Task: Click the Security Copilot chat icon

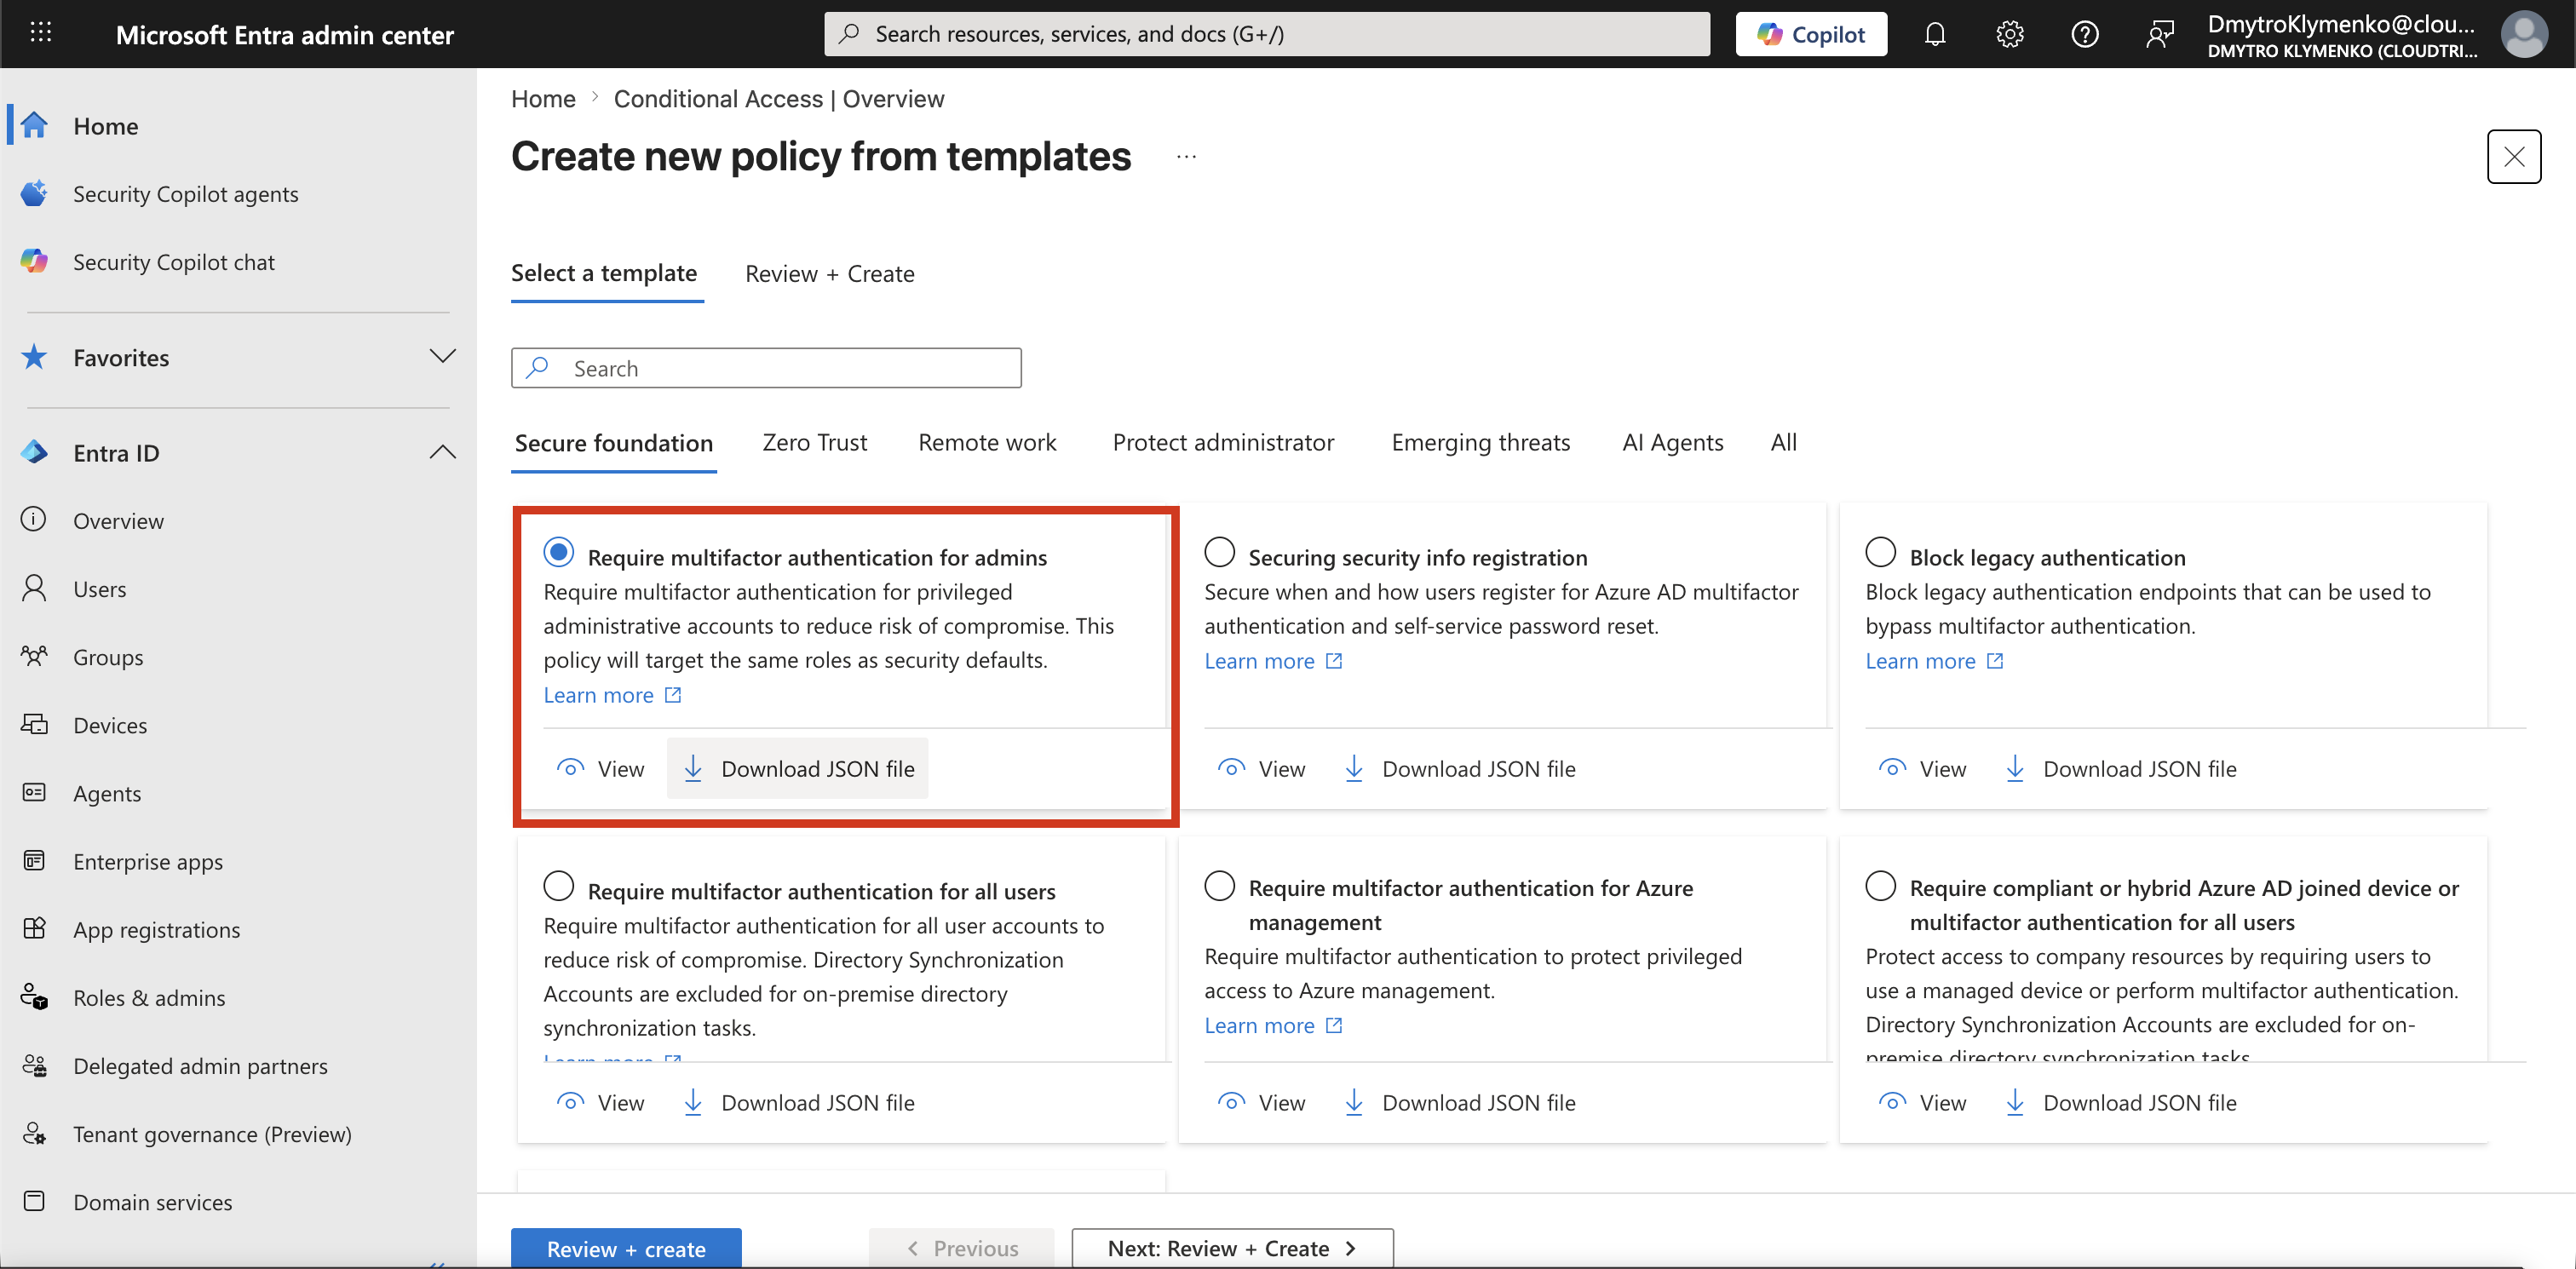Action: tap(34, 261)
